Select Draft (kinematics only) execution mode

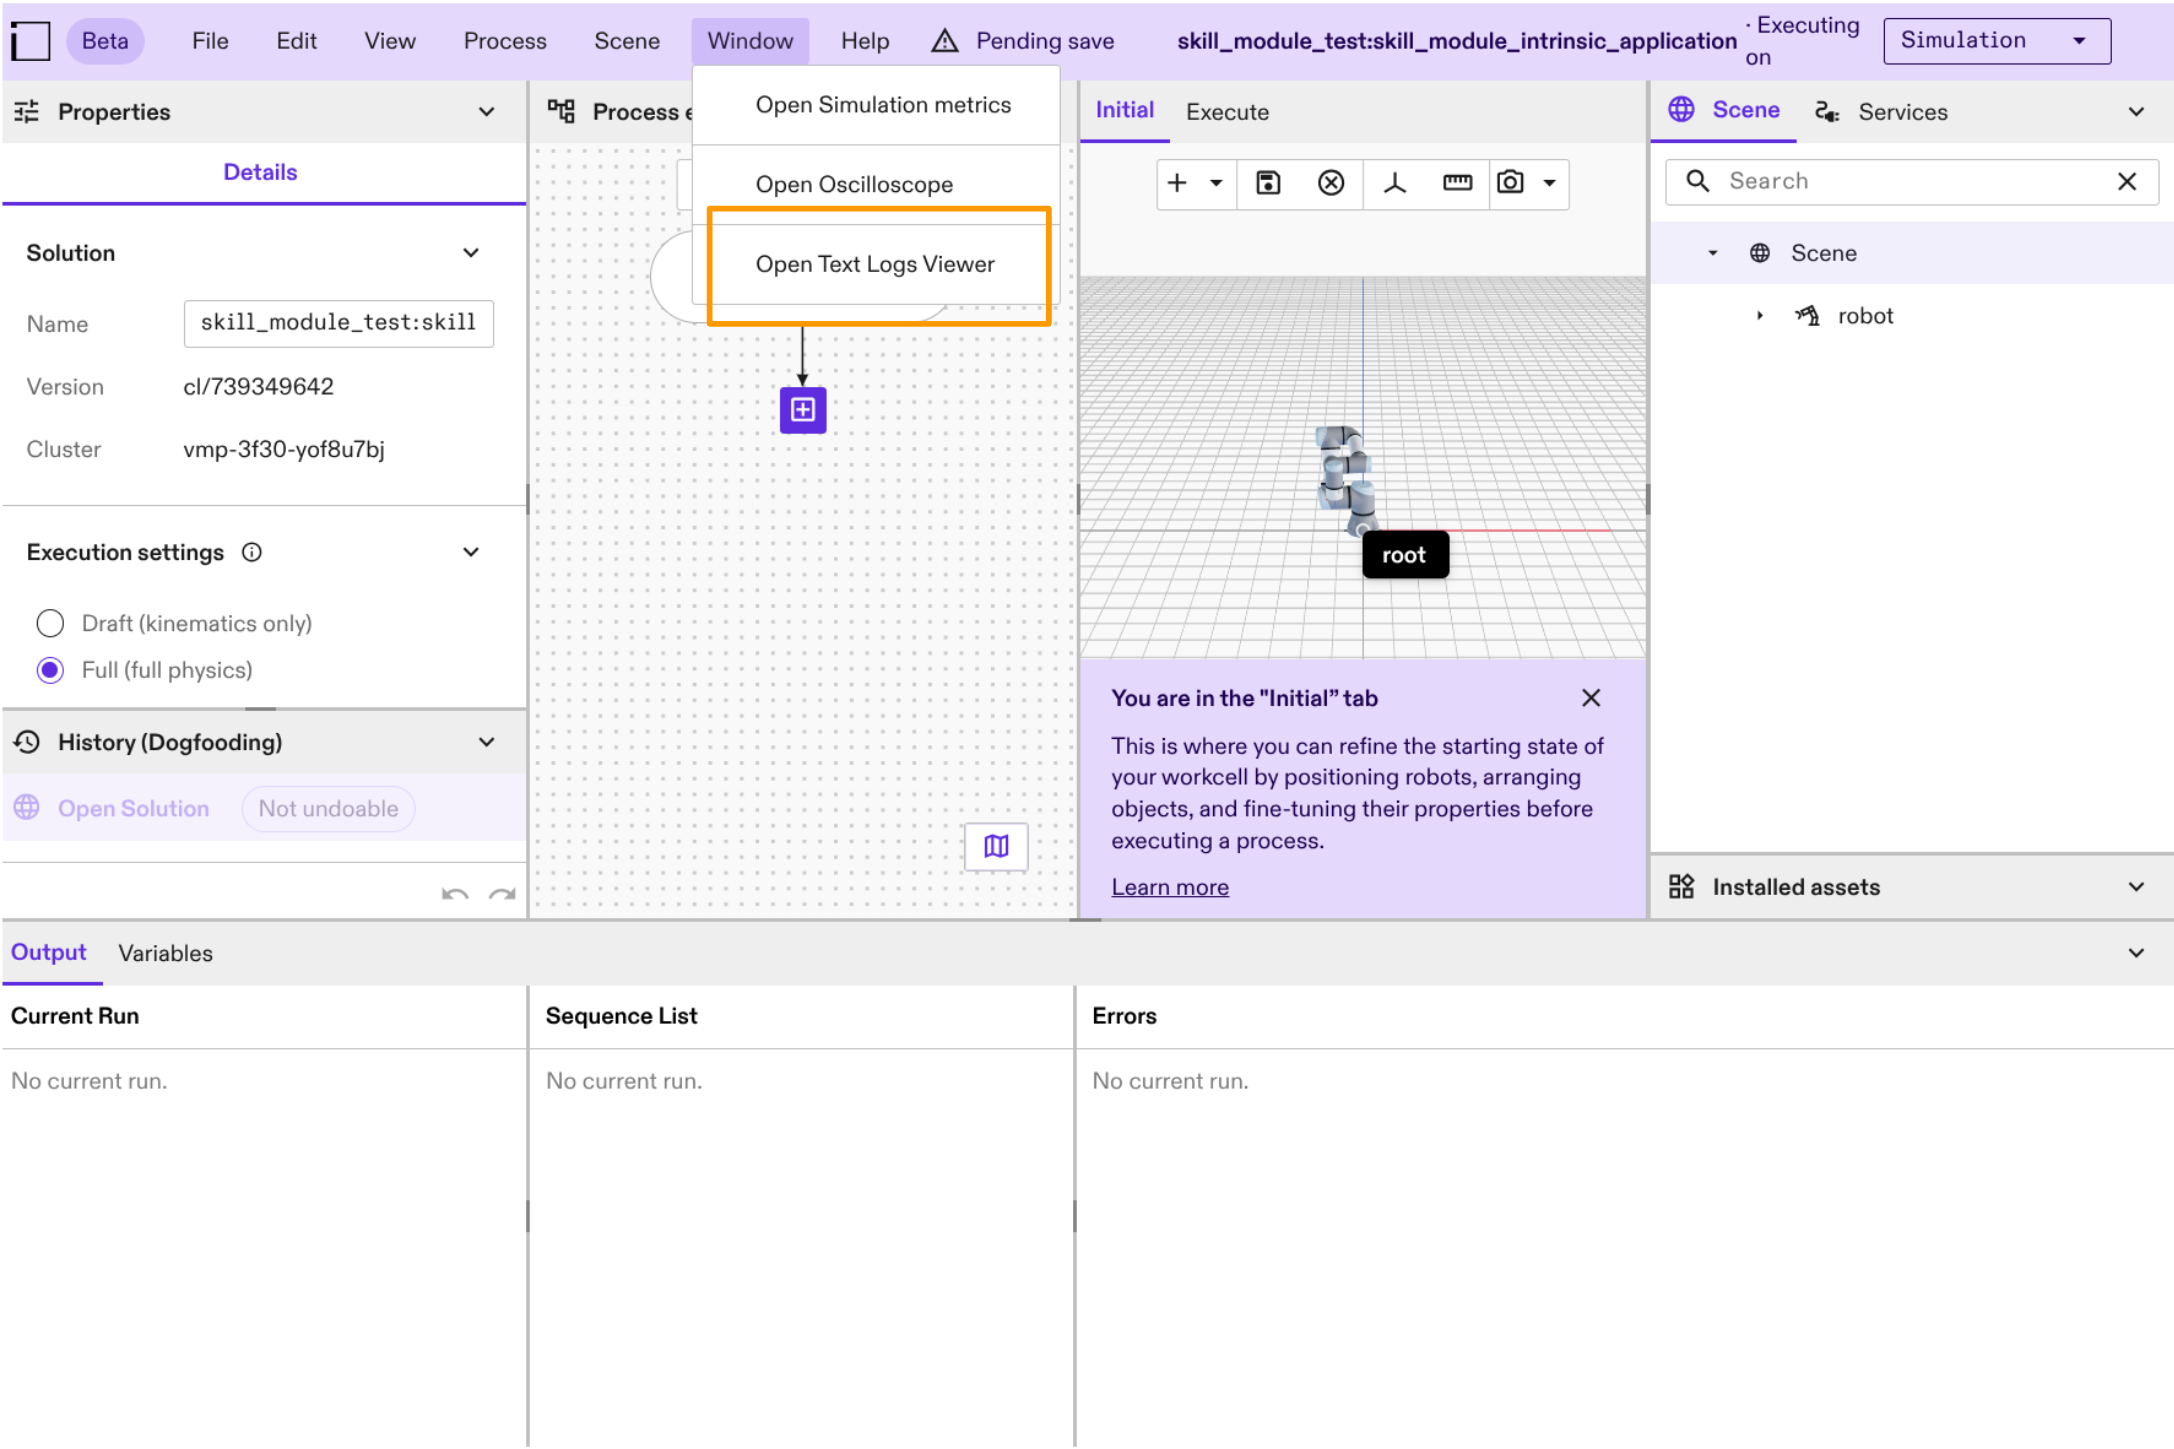point(49,622)
